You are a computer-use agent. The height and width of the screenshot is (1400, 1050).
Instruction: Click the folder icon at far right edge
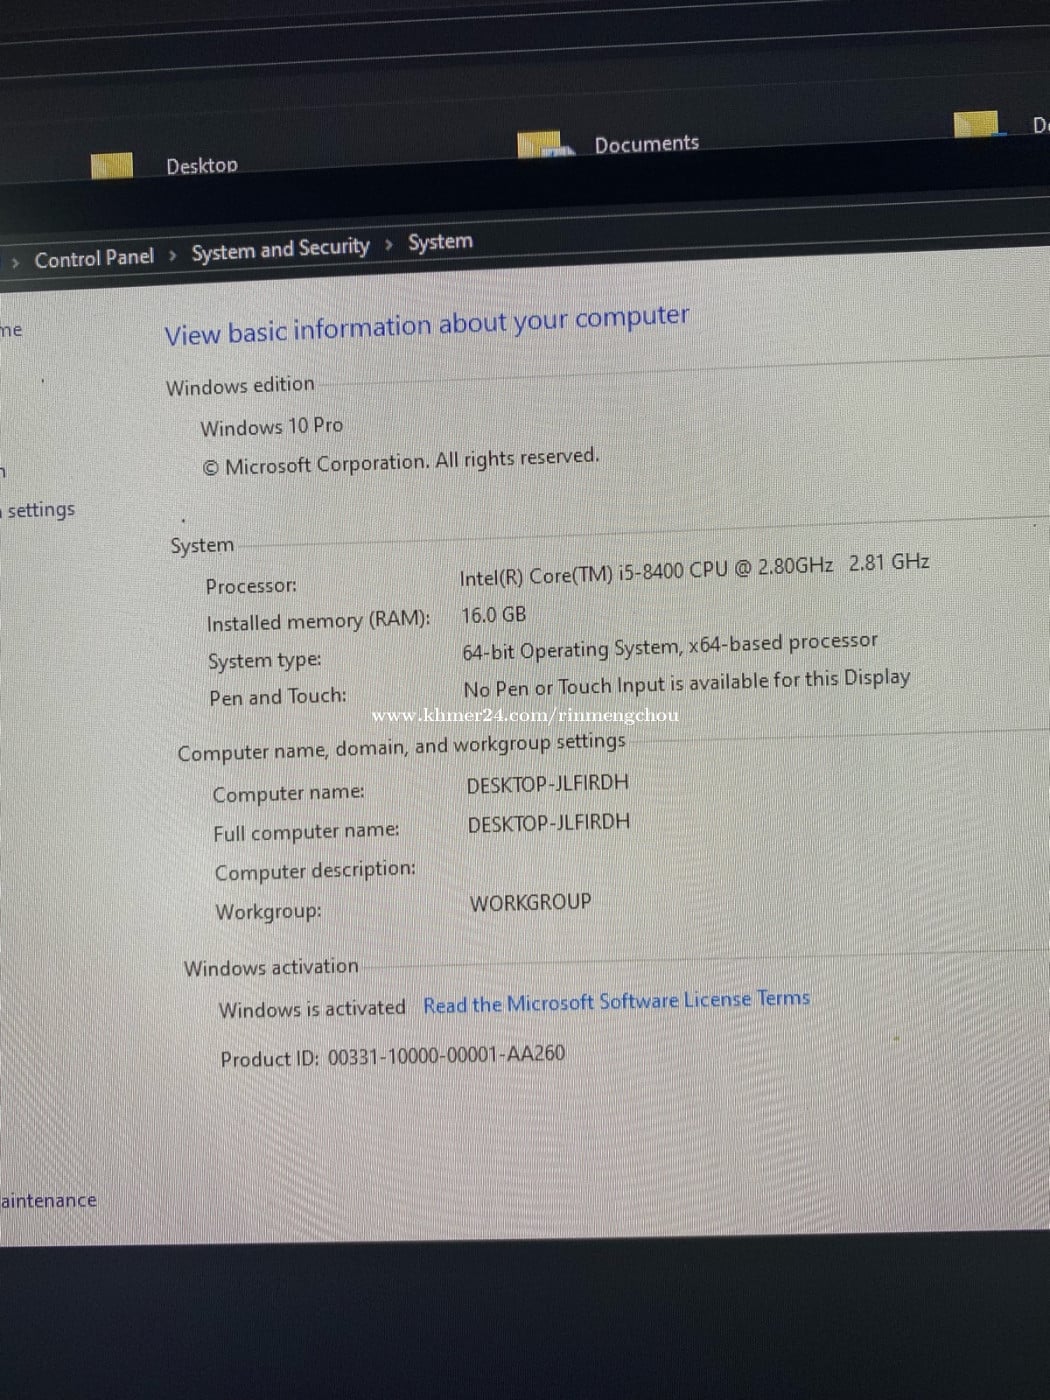[x=976, y=125]
